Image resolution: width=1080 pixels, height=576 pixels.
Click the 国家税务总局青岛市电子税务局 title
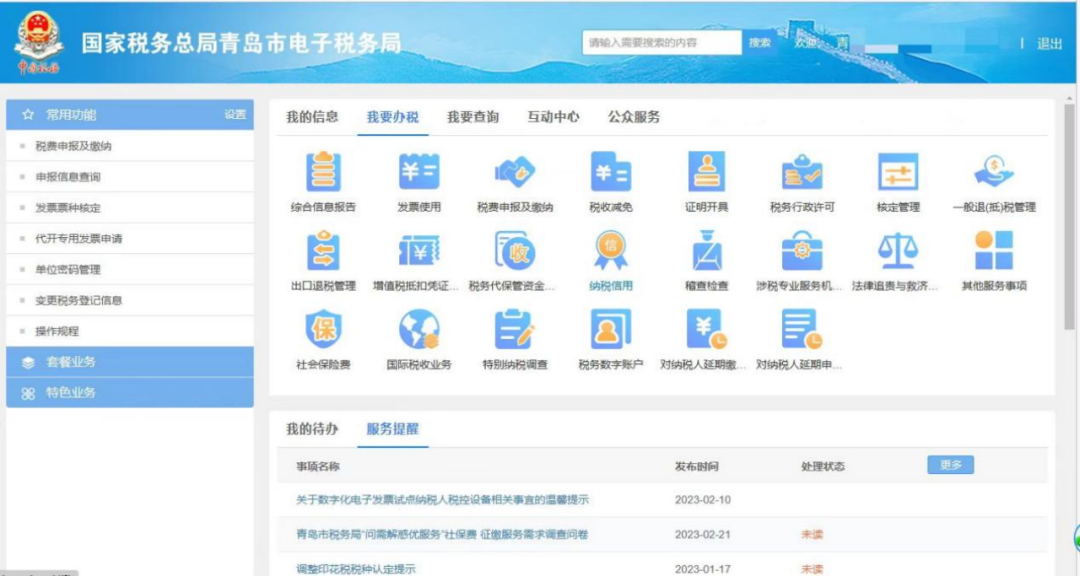241,43
